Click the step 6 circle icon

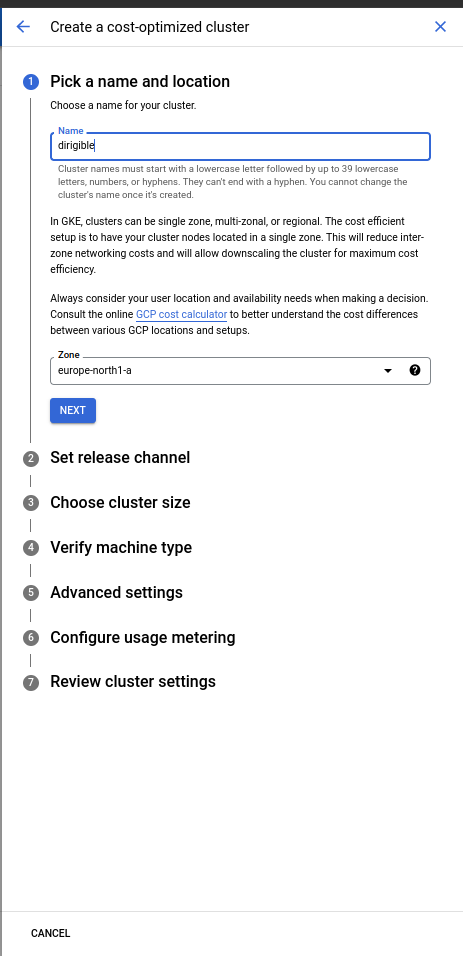pos(31,638)
